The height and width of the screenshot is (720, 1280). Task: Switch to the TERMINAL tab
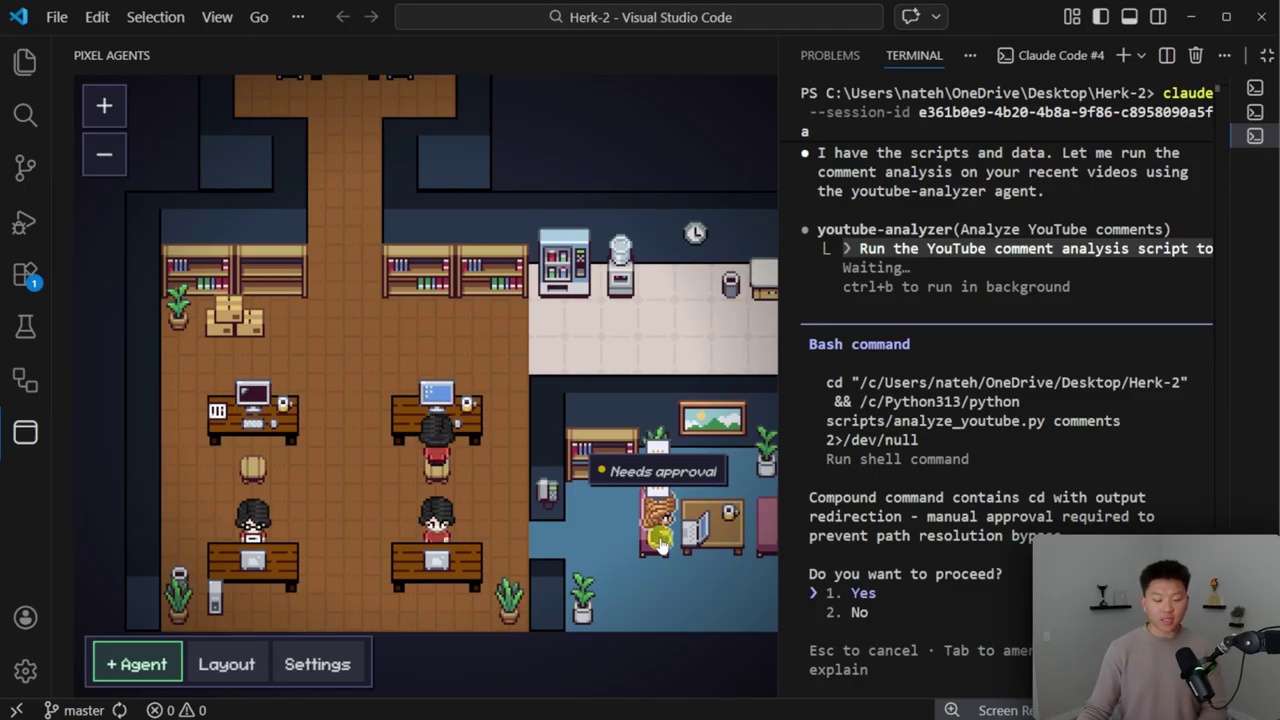pyautogui.click(x=913, y=55)
